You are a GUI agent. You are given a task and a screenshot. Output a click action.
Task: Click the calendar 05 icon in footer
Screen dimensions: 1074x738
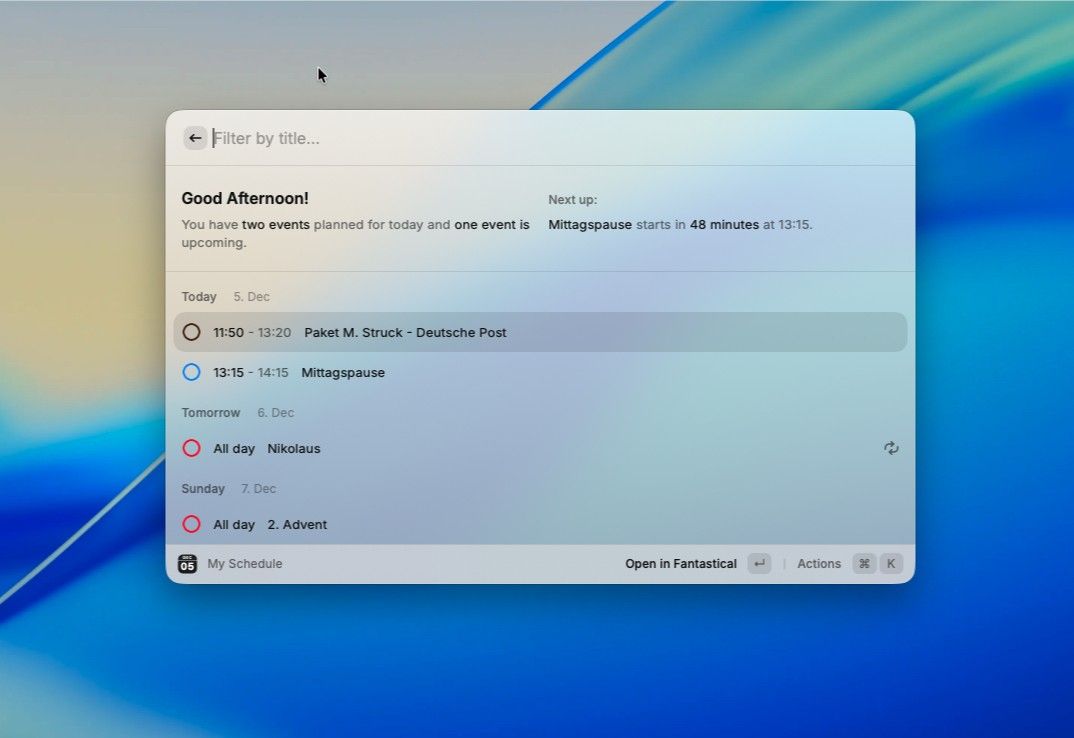pyautogui.click(x=188, y=564)
